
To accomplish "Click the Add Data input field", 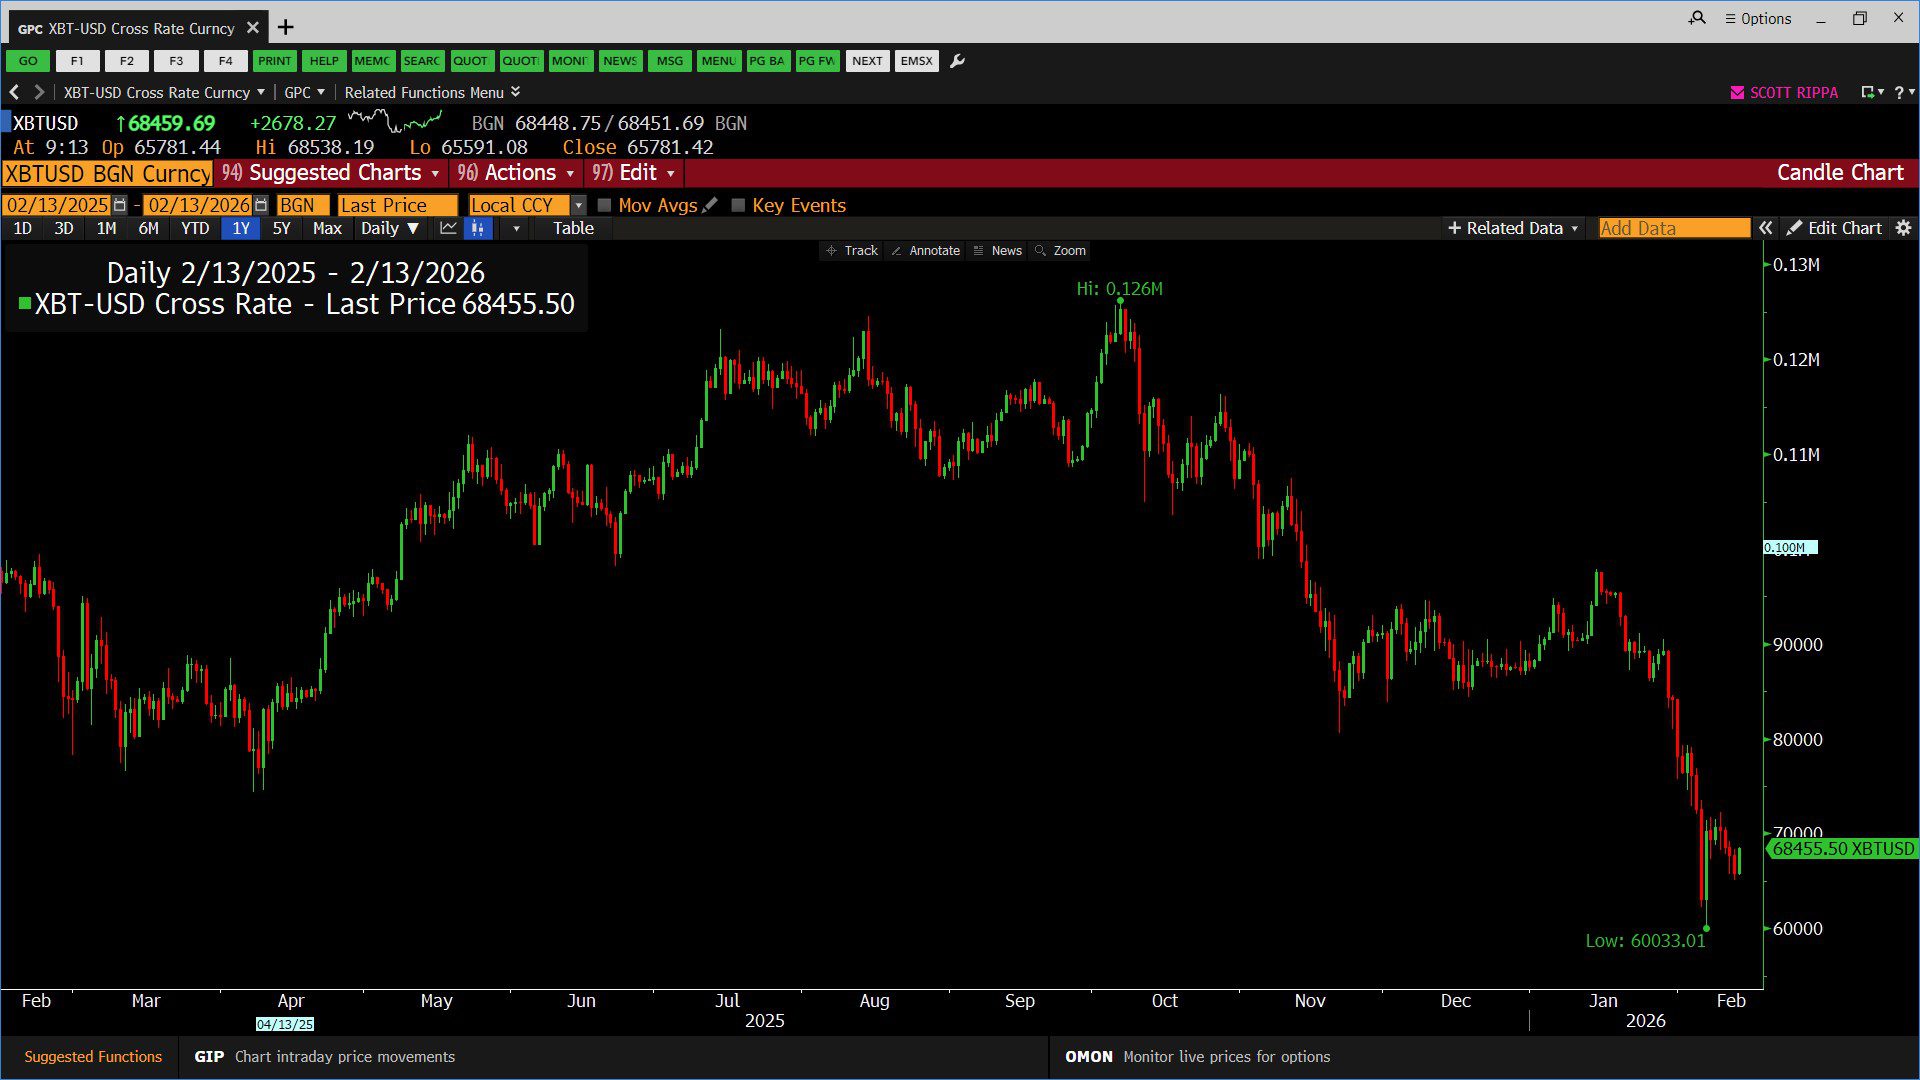I will click(1674, 228).
